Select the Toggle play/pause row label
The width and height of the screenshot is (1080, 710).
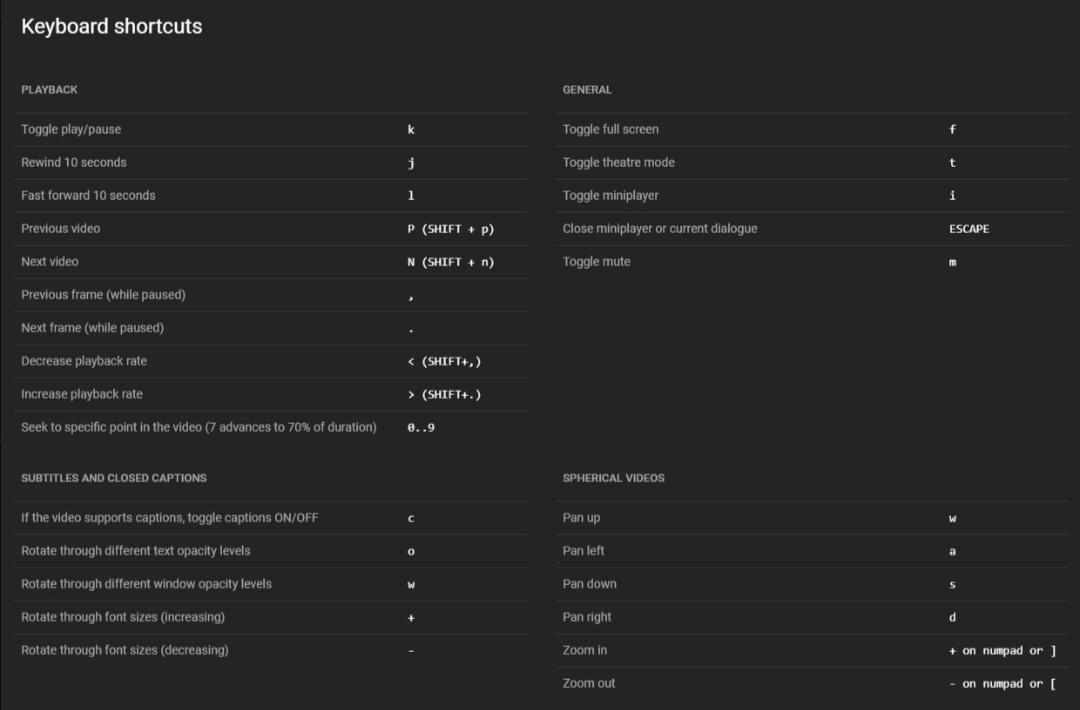tap(71, 129)
